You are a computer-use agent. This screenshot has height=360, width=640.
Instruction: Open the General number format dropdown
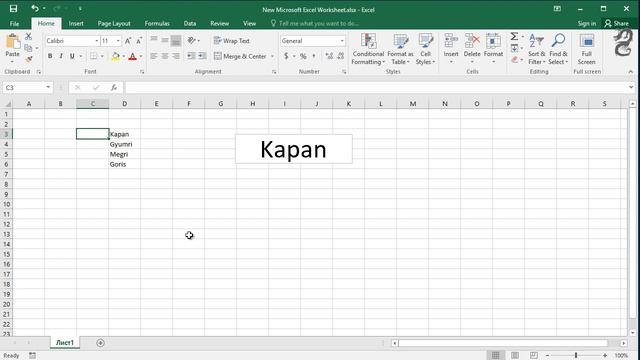(342, 41)
